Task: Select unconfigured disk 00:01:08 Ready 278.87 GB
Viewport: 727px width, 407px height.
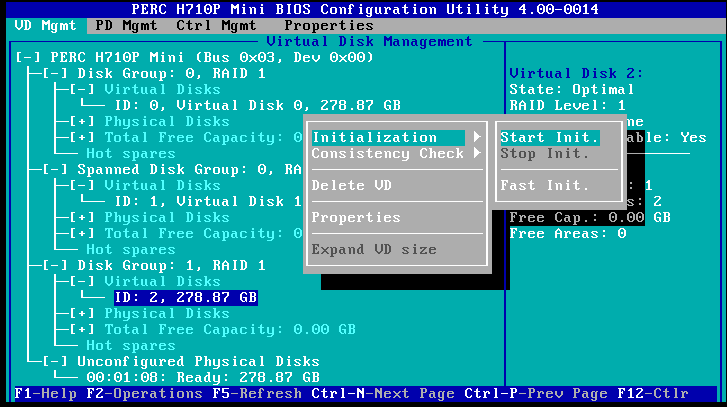Action: (x=203, y=377)
